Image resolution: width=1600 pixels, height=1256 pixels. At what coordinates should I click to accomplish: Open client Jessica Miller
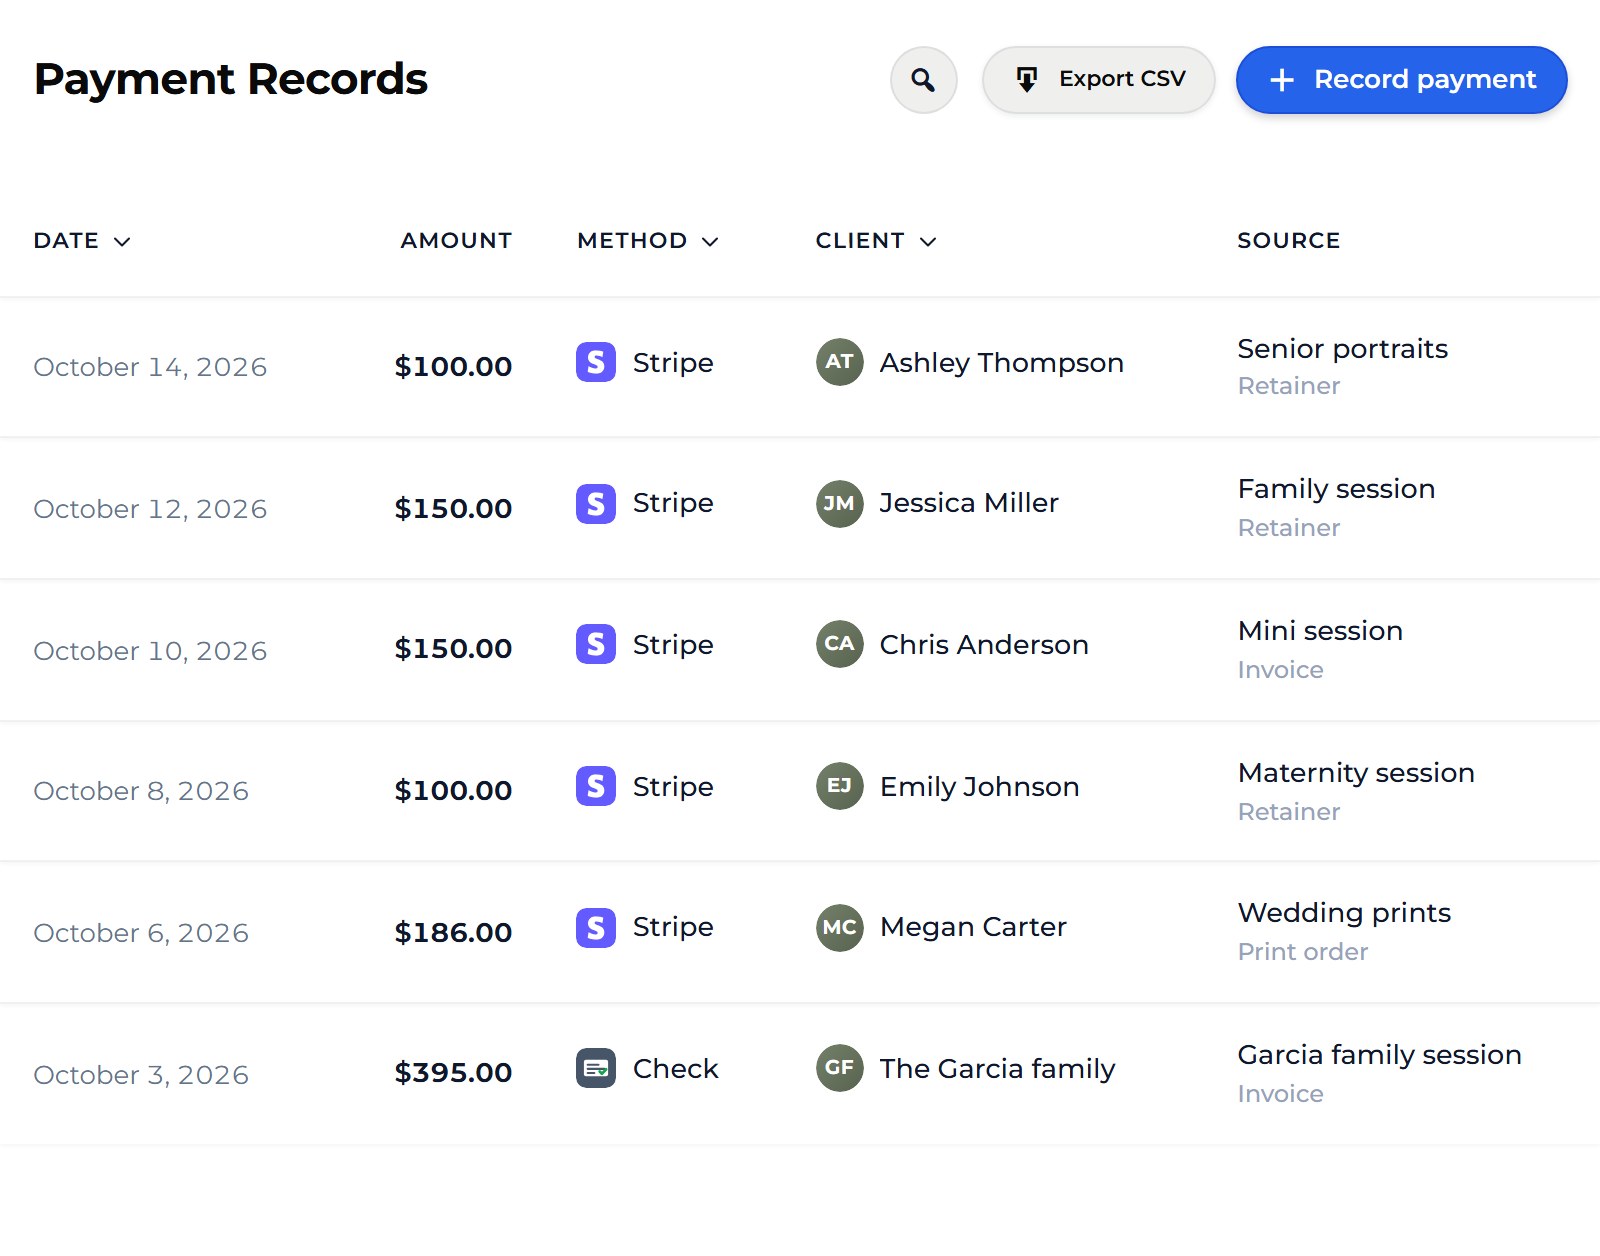tap(969, 503)
